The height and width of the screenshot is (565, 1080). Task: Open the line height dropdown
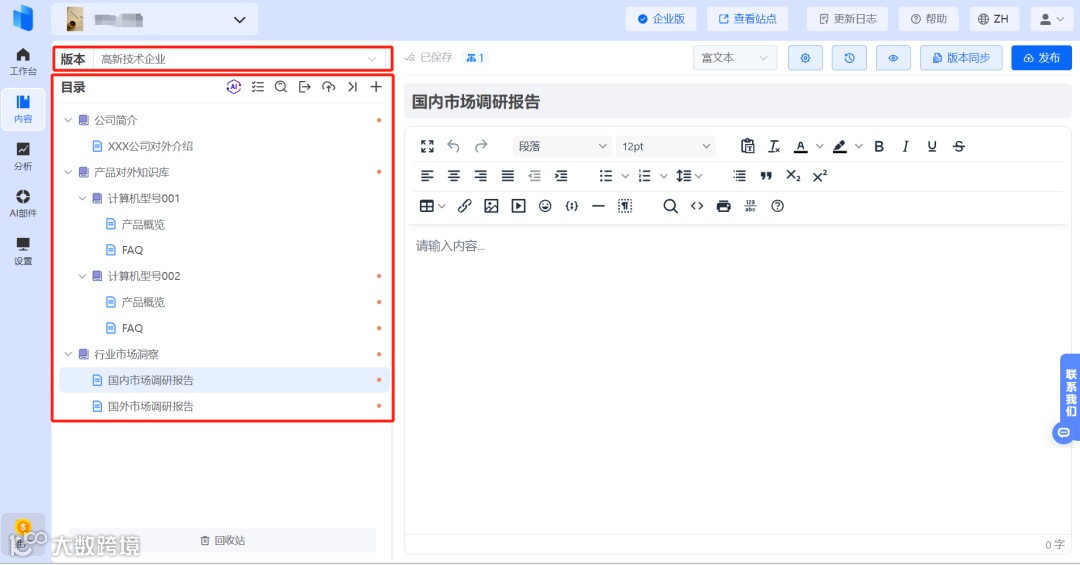[x=689, y=176]
